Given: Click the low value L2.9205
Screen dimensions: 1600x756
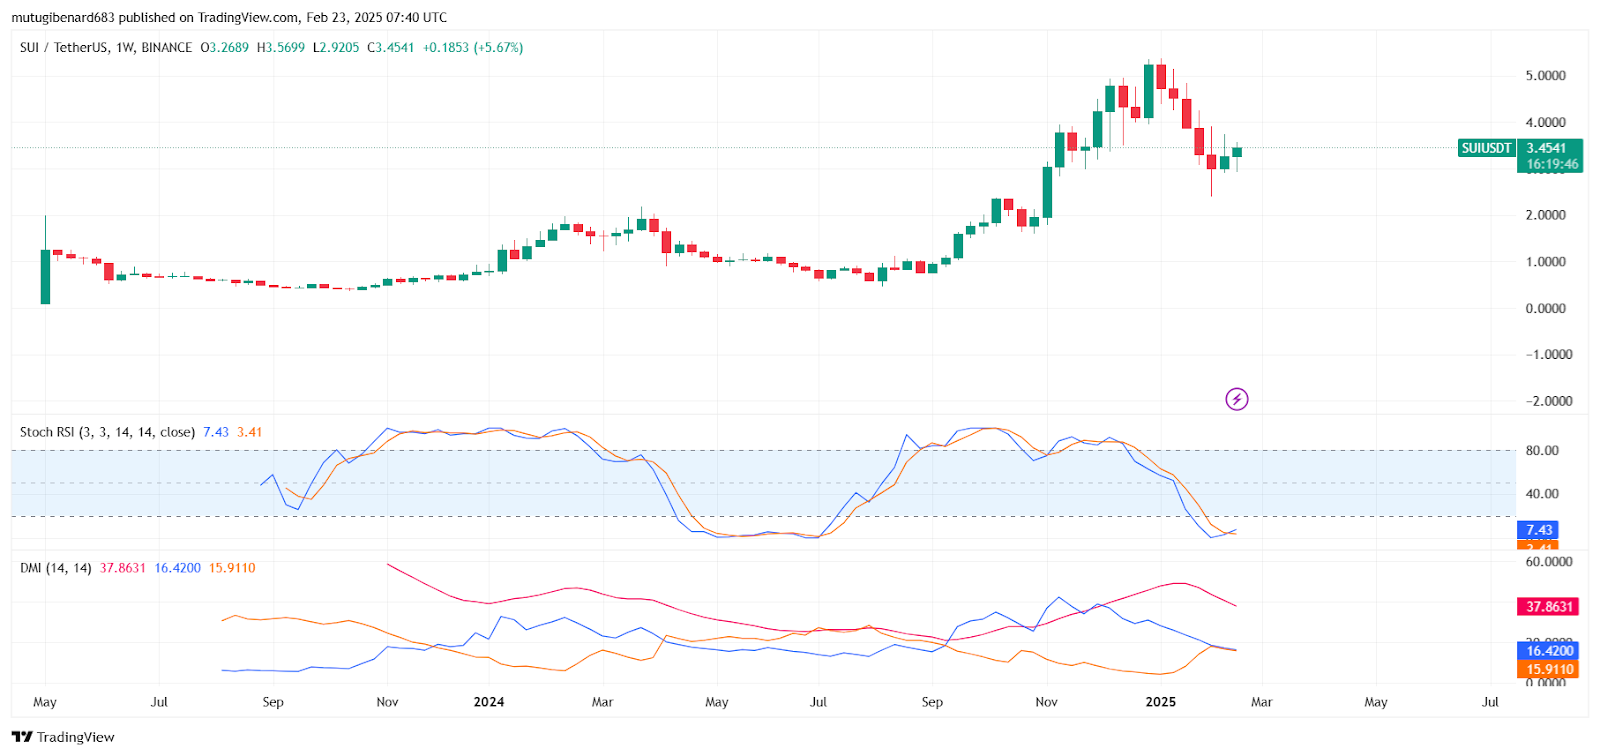Looking at the screenshot, I should 336,47.
